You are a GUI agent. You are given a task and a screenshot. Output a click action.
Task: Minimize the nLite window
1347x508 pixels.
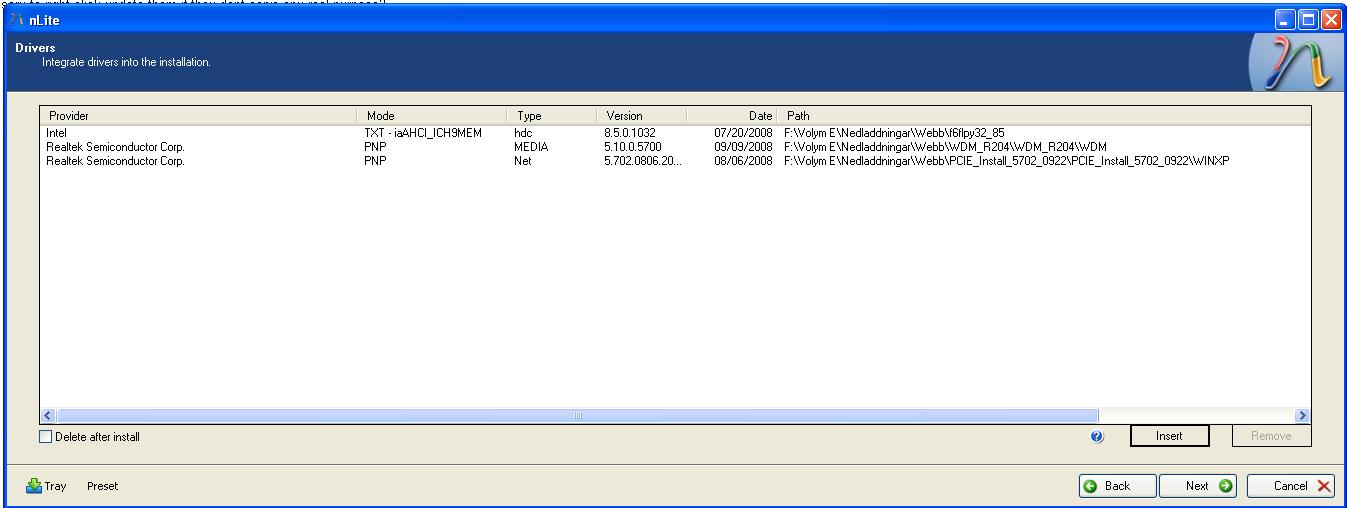pyautogui.click(x=1288, y=20)
